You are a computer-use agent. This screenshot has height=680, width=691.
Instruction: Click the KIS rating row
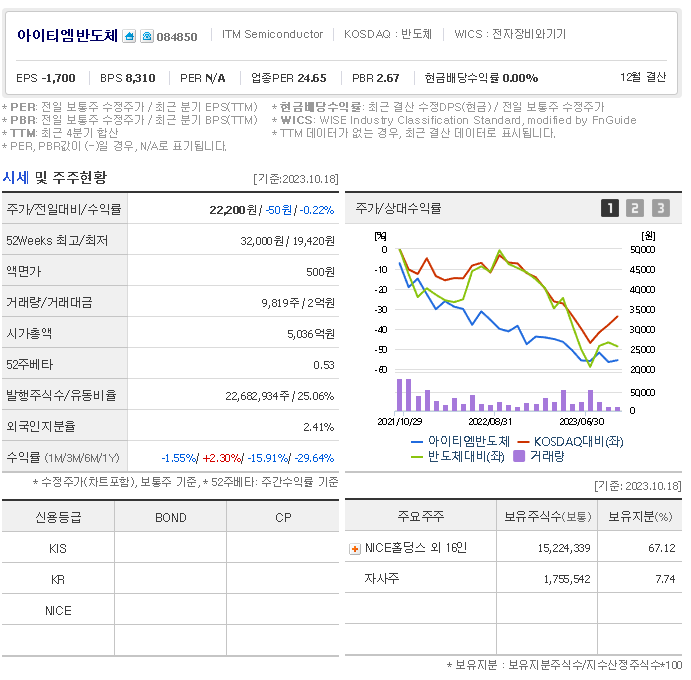click(x=171, y=548)
